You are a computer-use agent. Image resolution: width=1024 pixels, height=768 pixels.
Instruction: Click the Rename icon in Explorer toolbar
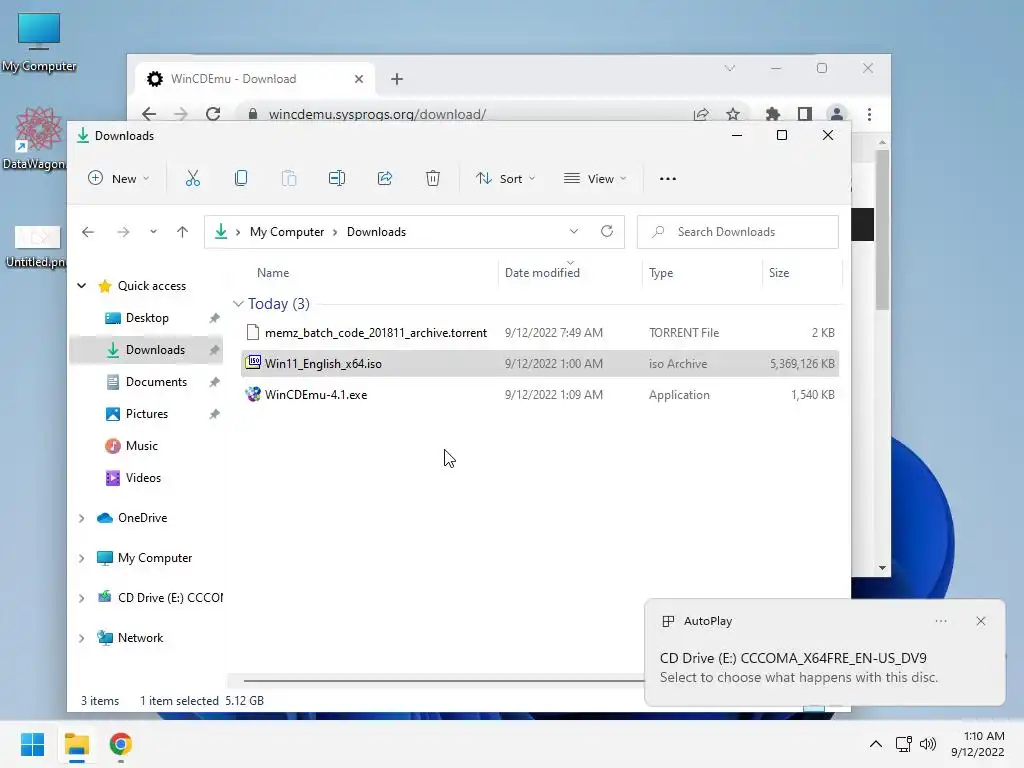(x=337, y=178)
